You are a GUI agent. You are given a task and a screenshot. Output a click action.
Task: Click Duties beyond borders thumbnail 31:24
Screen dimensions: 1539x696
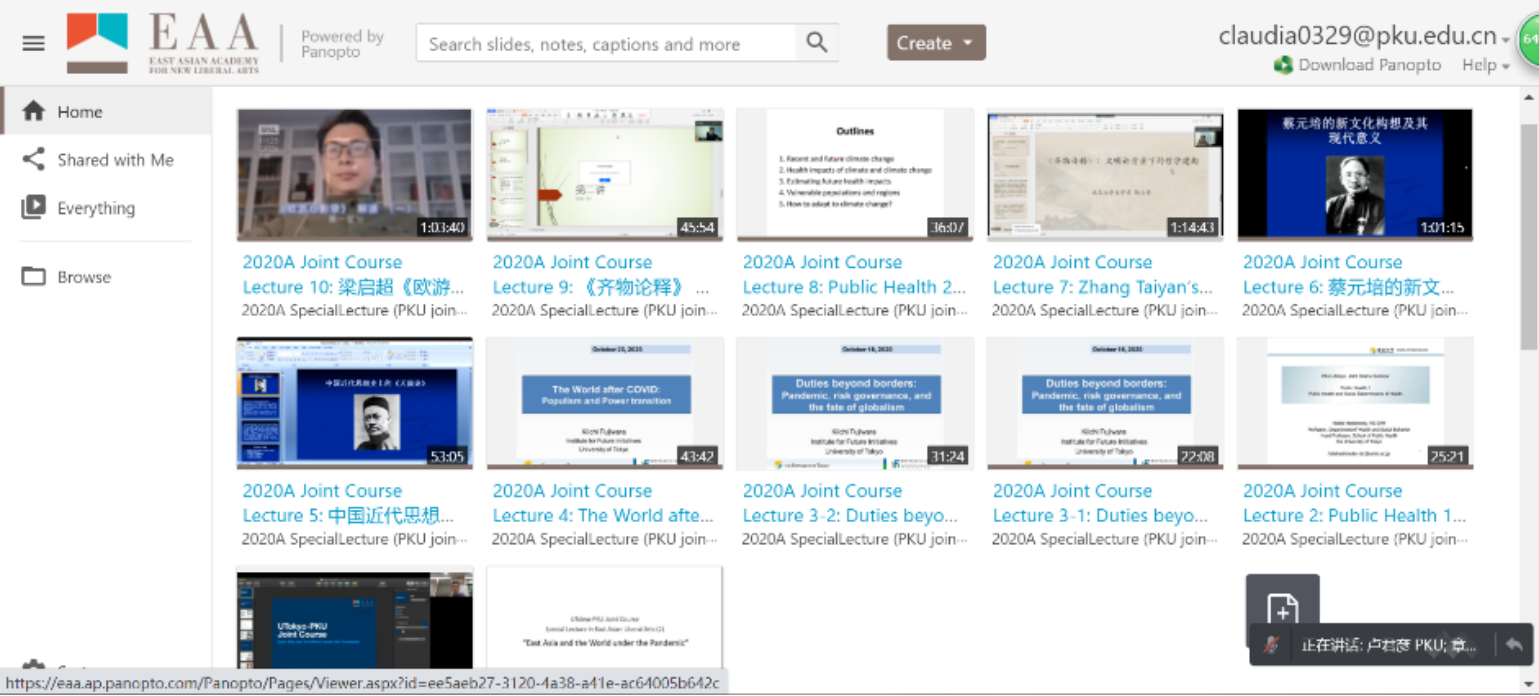(x=855, y=403)
